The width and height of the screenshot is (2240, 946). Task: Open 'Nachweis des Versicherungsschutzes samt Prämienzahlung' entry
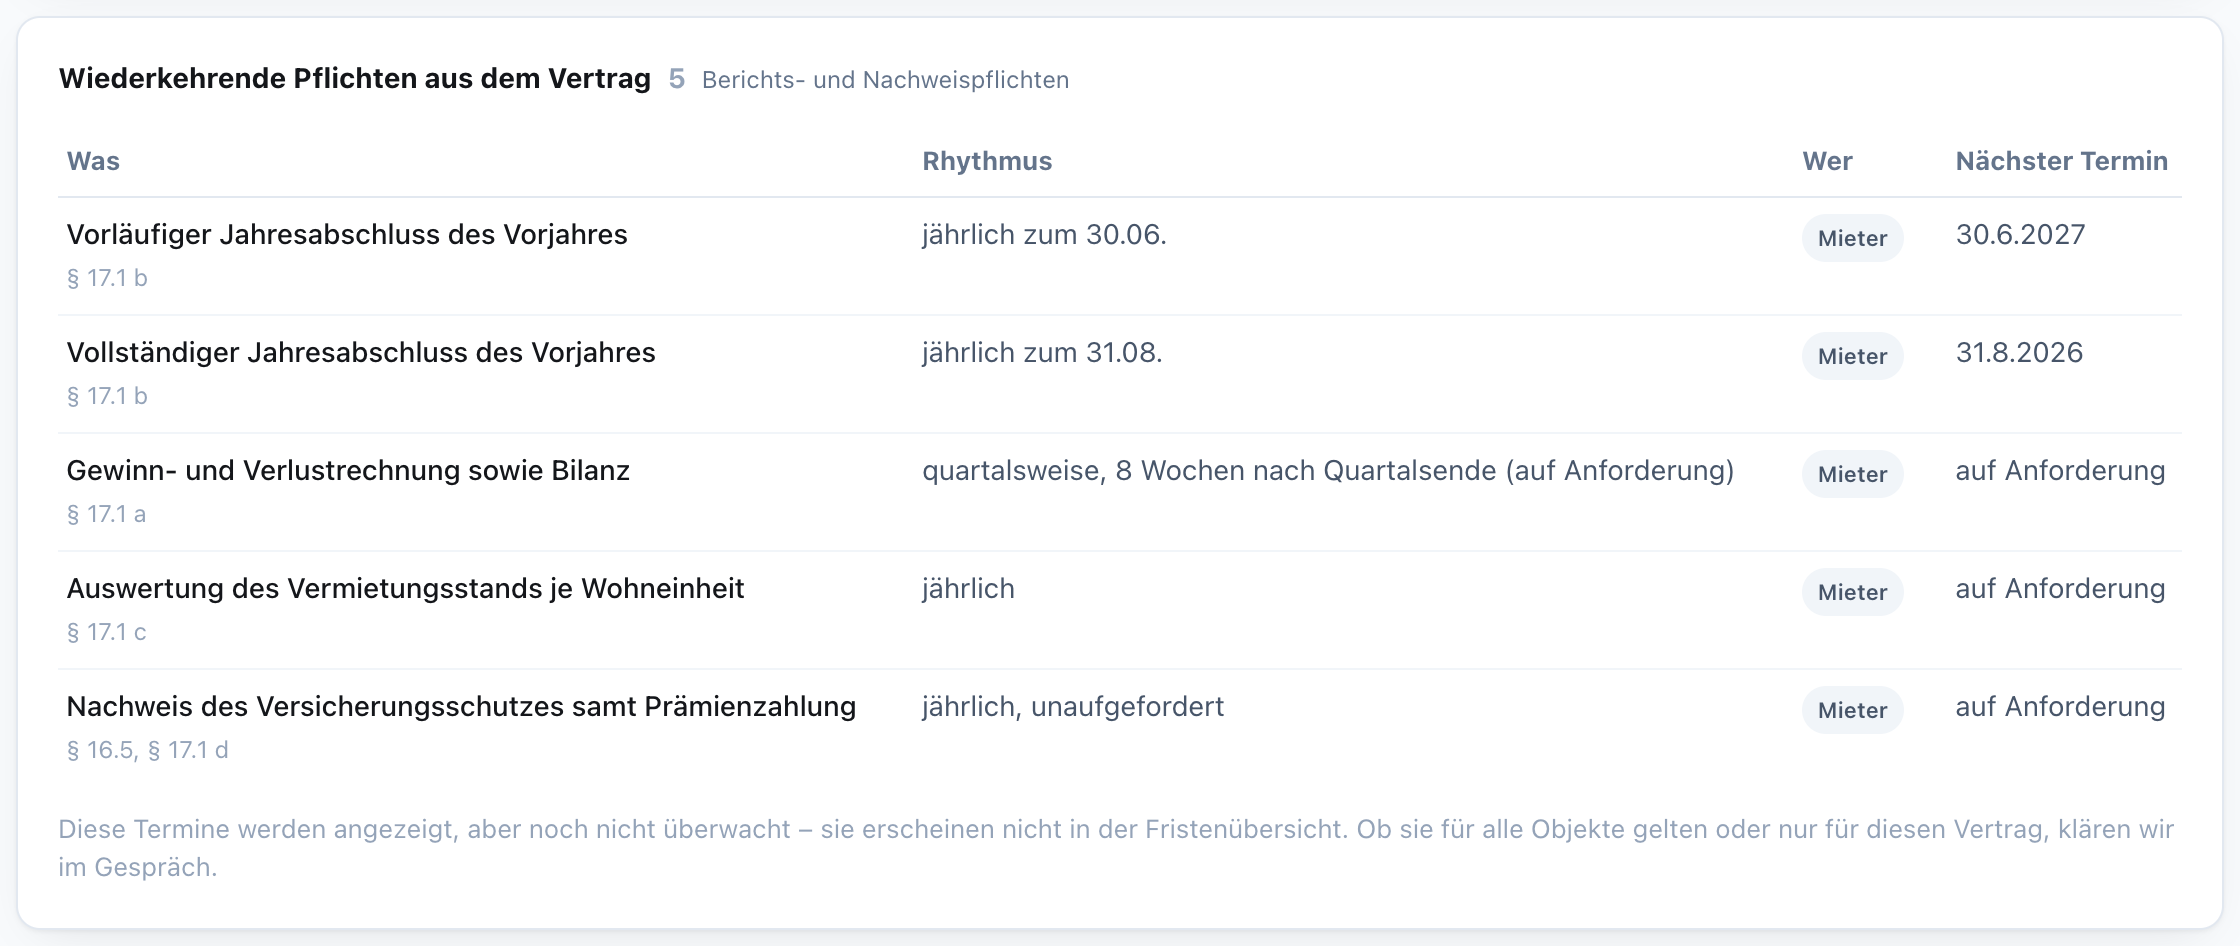[x=461, y=706]
